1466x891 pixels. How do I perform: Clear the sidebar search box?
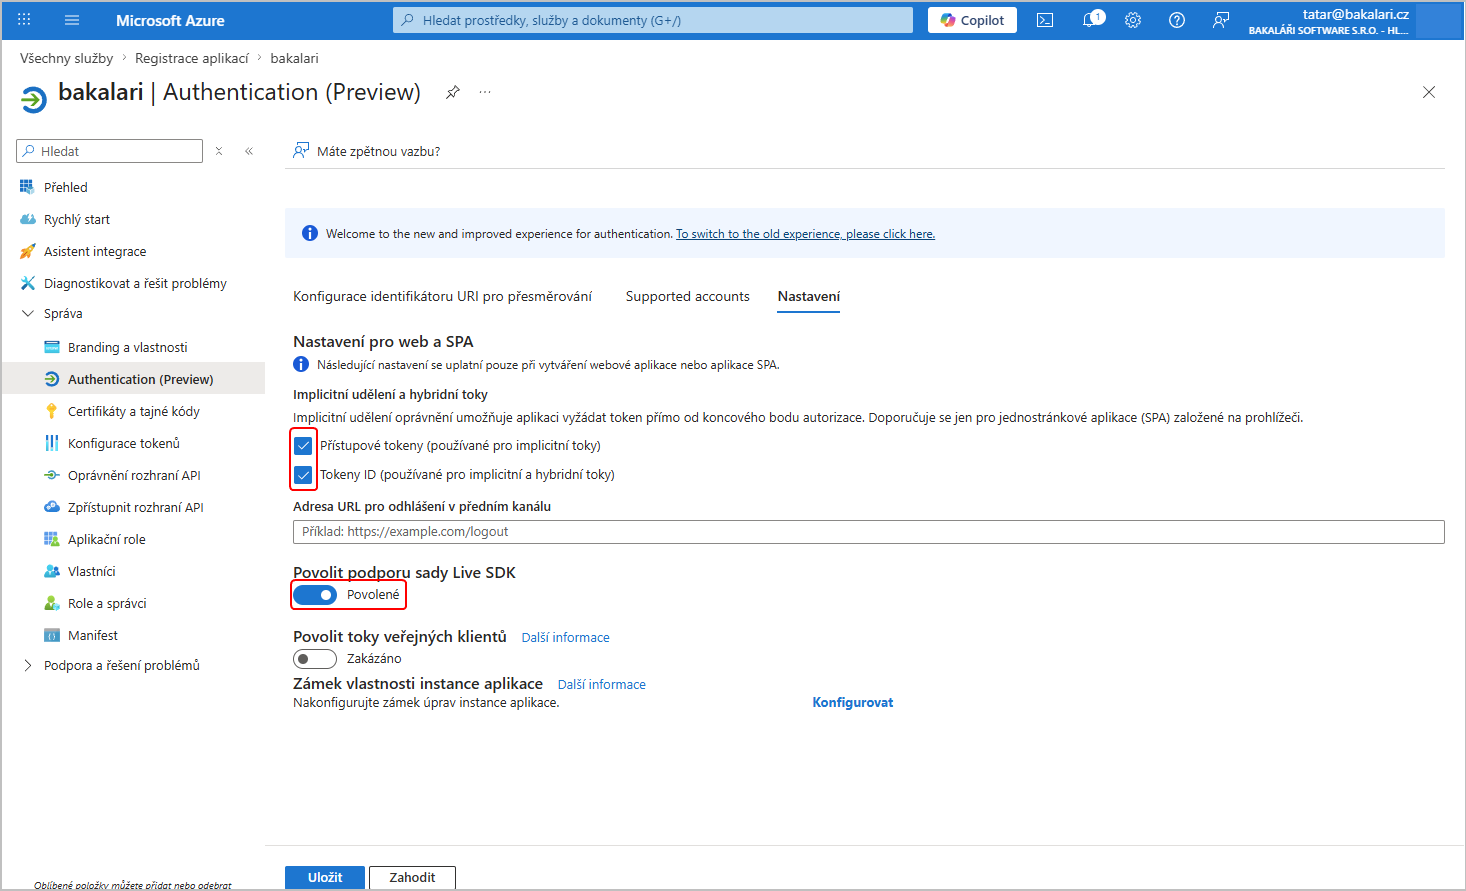click(219, 151)
